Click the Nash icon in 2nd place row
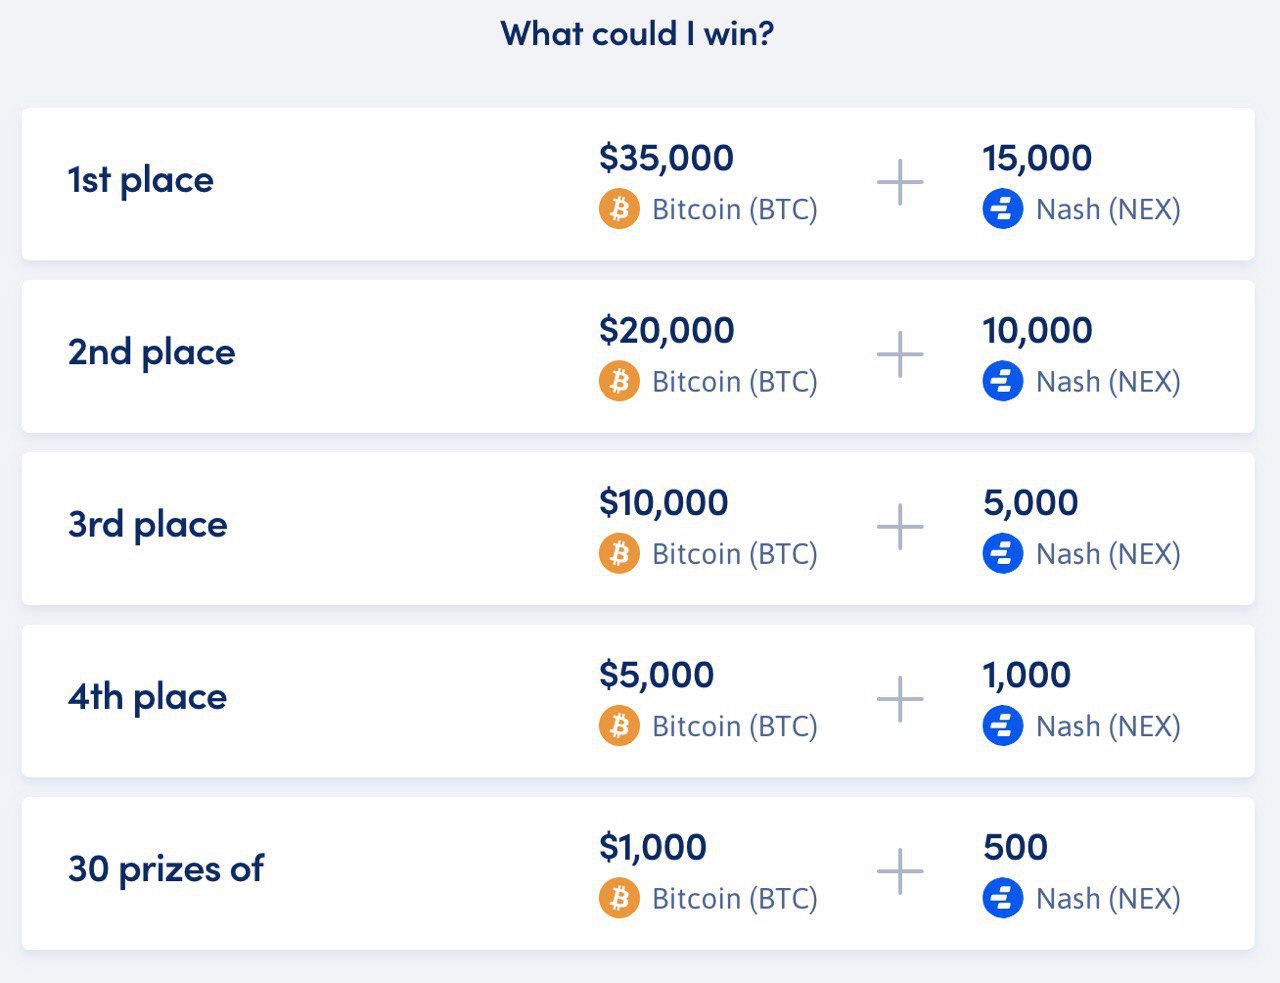Image resolution: width=1280 pixels, height=983 pixels. pos(1002,381)
